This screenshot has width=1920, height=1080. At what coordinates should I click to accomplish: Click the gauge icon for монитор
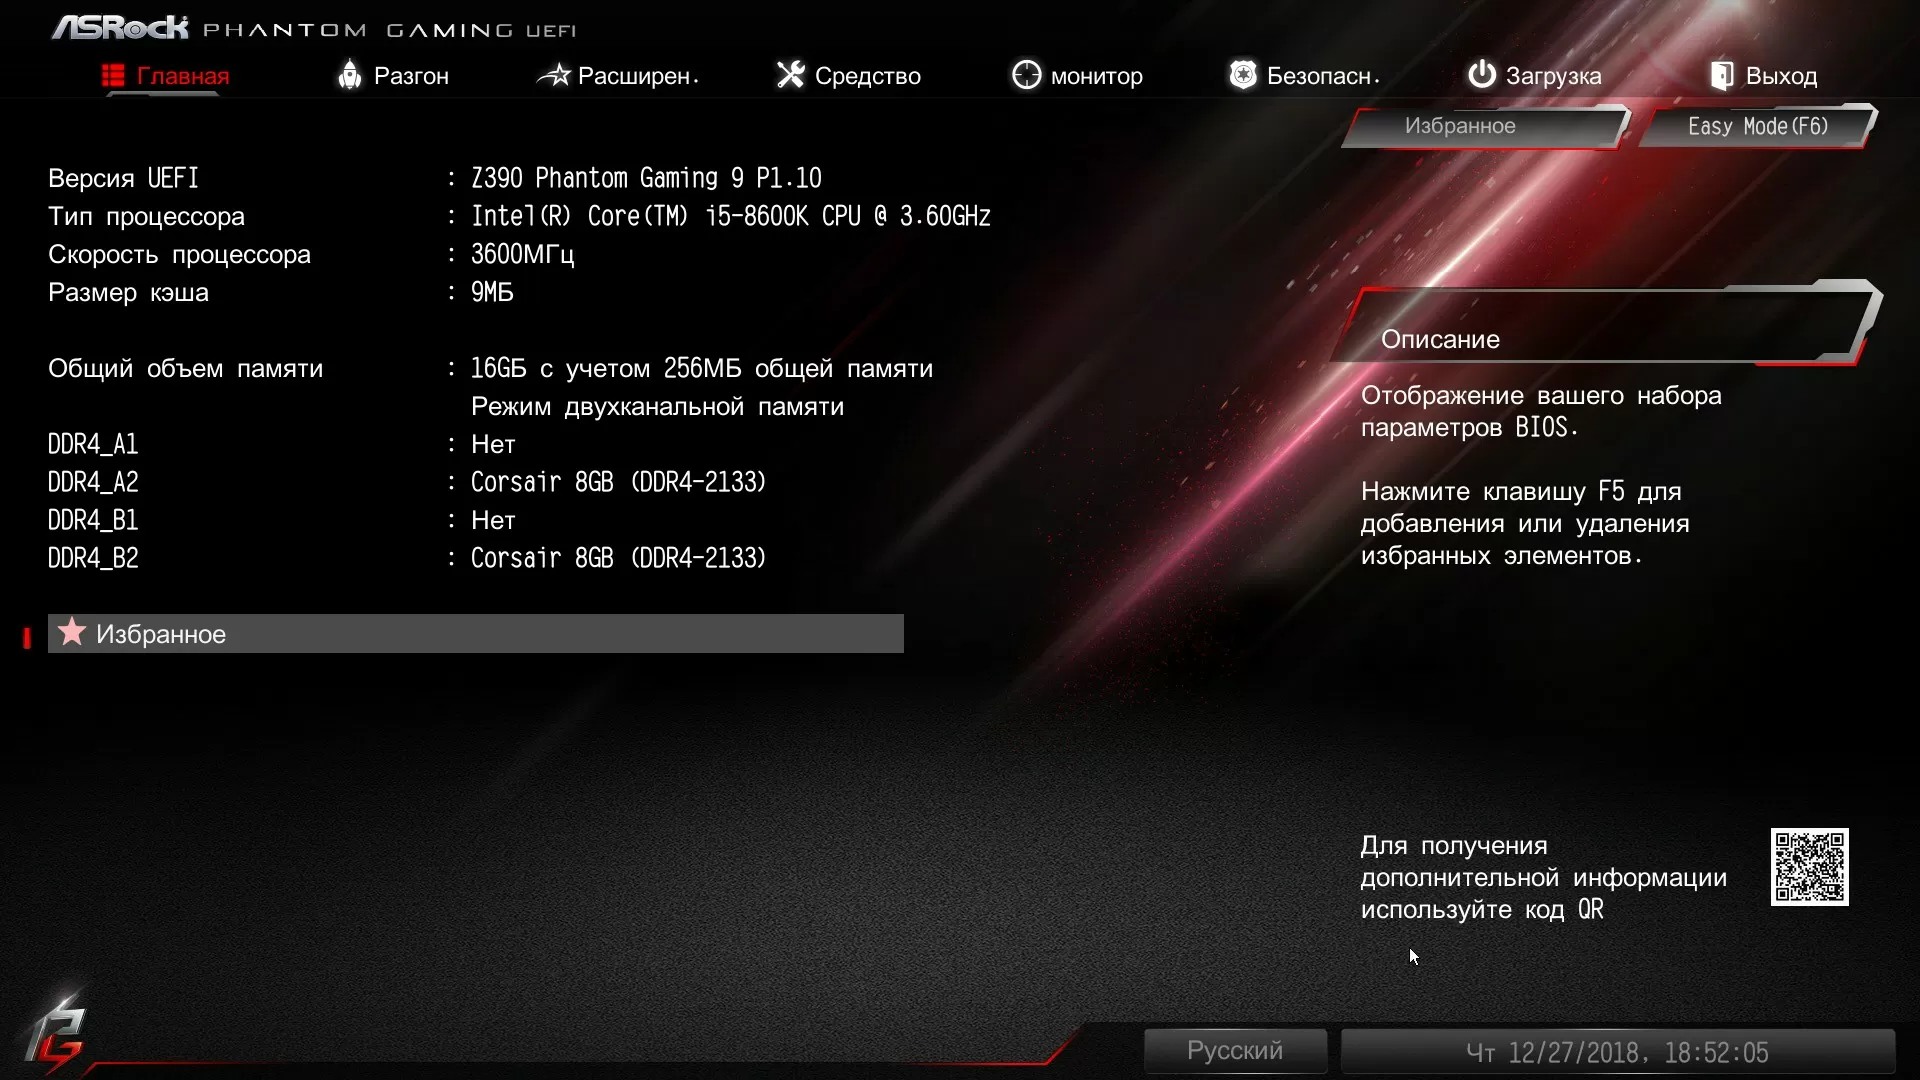point(1026,75)
